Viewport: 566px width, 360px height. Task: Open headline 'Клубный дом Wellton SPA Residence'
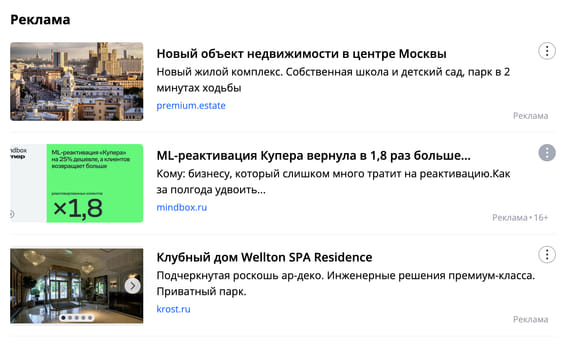tap(264, 257)
